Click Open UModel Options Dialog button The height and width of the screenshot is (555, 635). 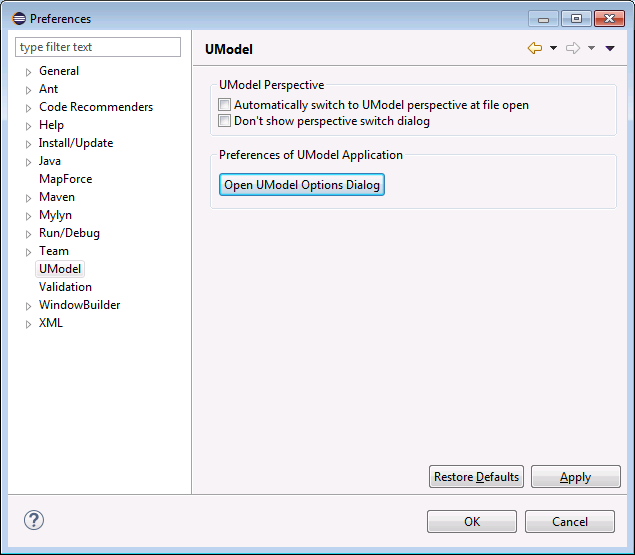302,185
